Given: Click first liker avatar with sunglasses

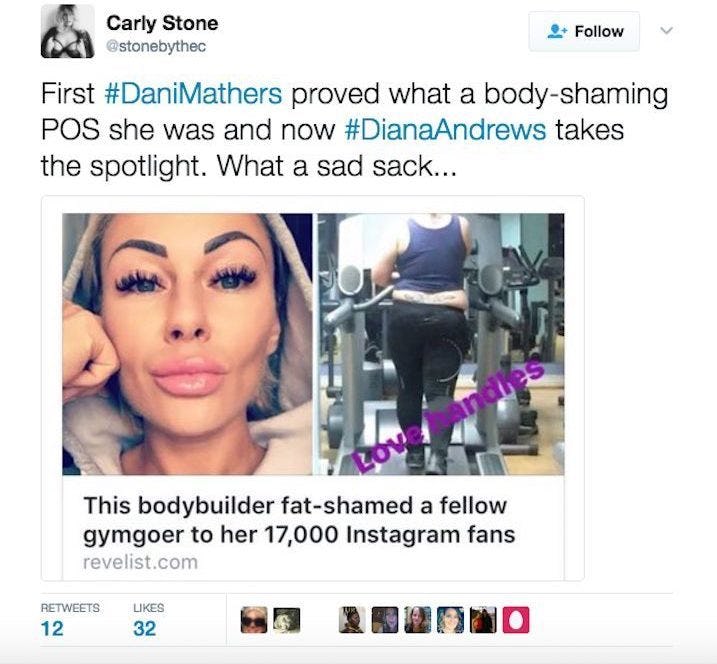Looking at the screenshot, I should pyautogui.click(x=254, y=620).
